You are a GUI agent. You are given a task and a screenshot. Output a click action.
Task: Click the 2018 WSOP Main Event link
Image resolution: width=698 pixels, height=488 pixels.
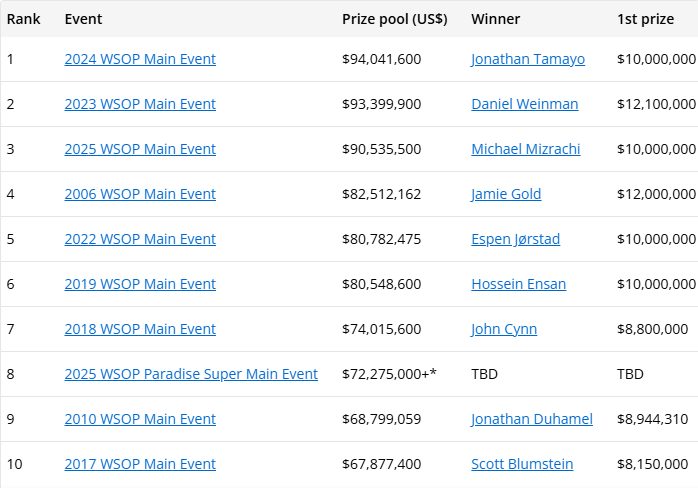pos(140,329)
